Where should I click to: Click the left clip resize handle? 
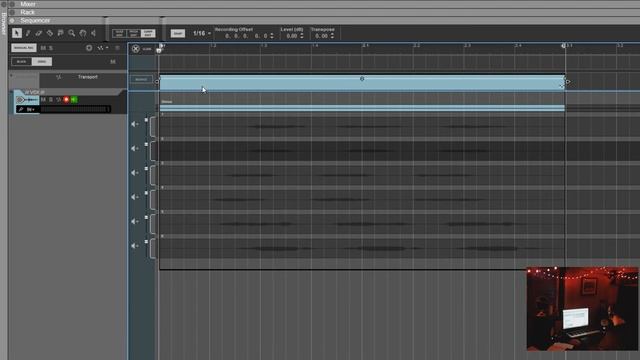point(157,82)
